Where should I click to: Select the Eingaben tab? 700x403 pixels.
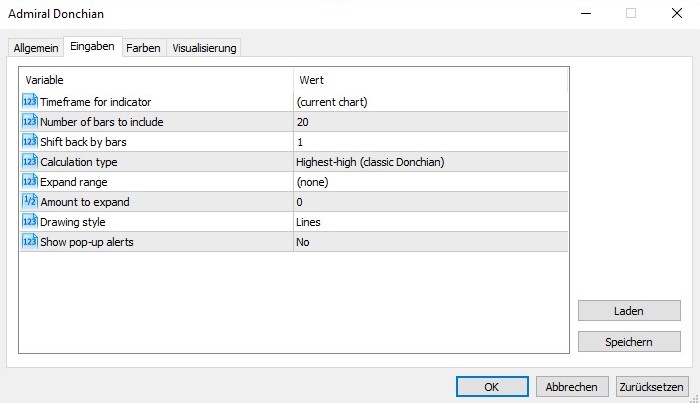tap(92, 46)
